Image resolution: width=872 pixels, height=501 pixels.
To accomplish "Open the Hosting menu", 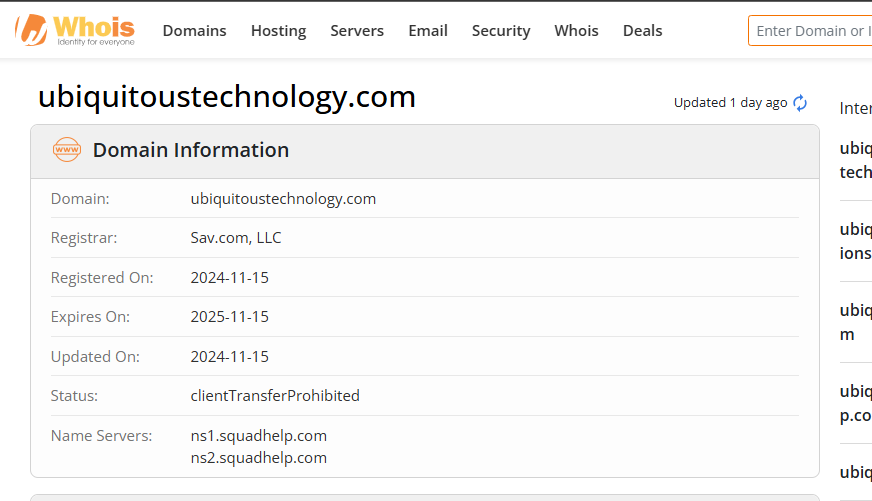I will pos(279,31).
